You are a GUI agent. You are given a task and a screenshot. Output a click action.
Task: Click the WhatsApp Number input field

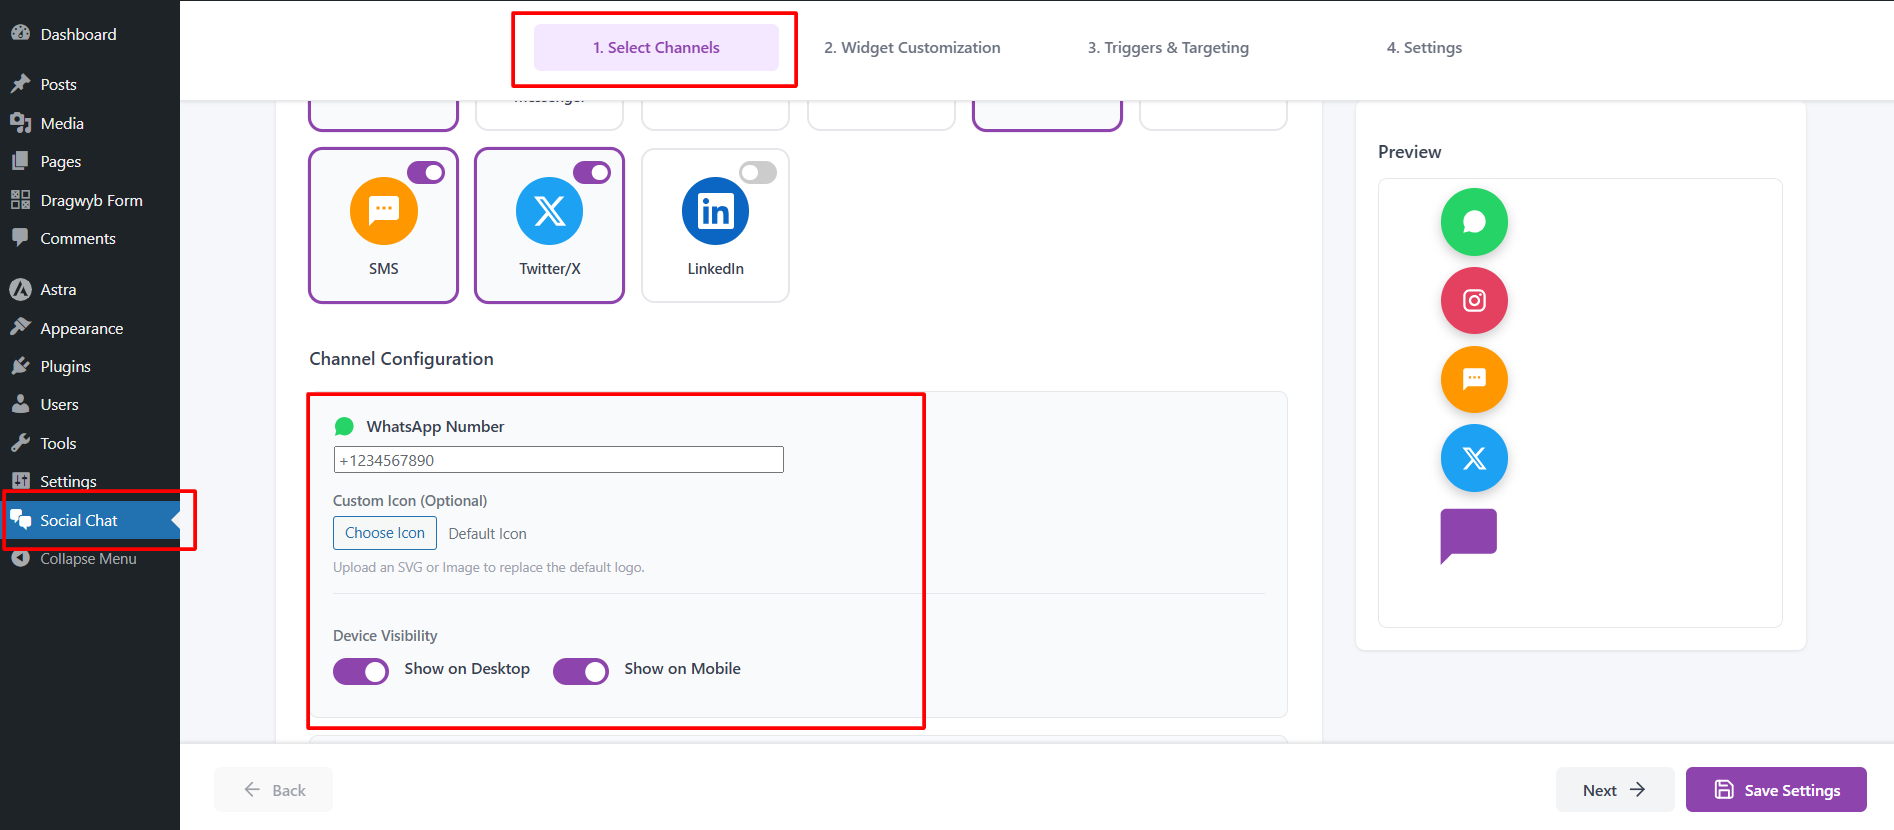(x=558, y=460)
